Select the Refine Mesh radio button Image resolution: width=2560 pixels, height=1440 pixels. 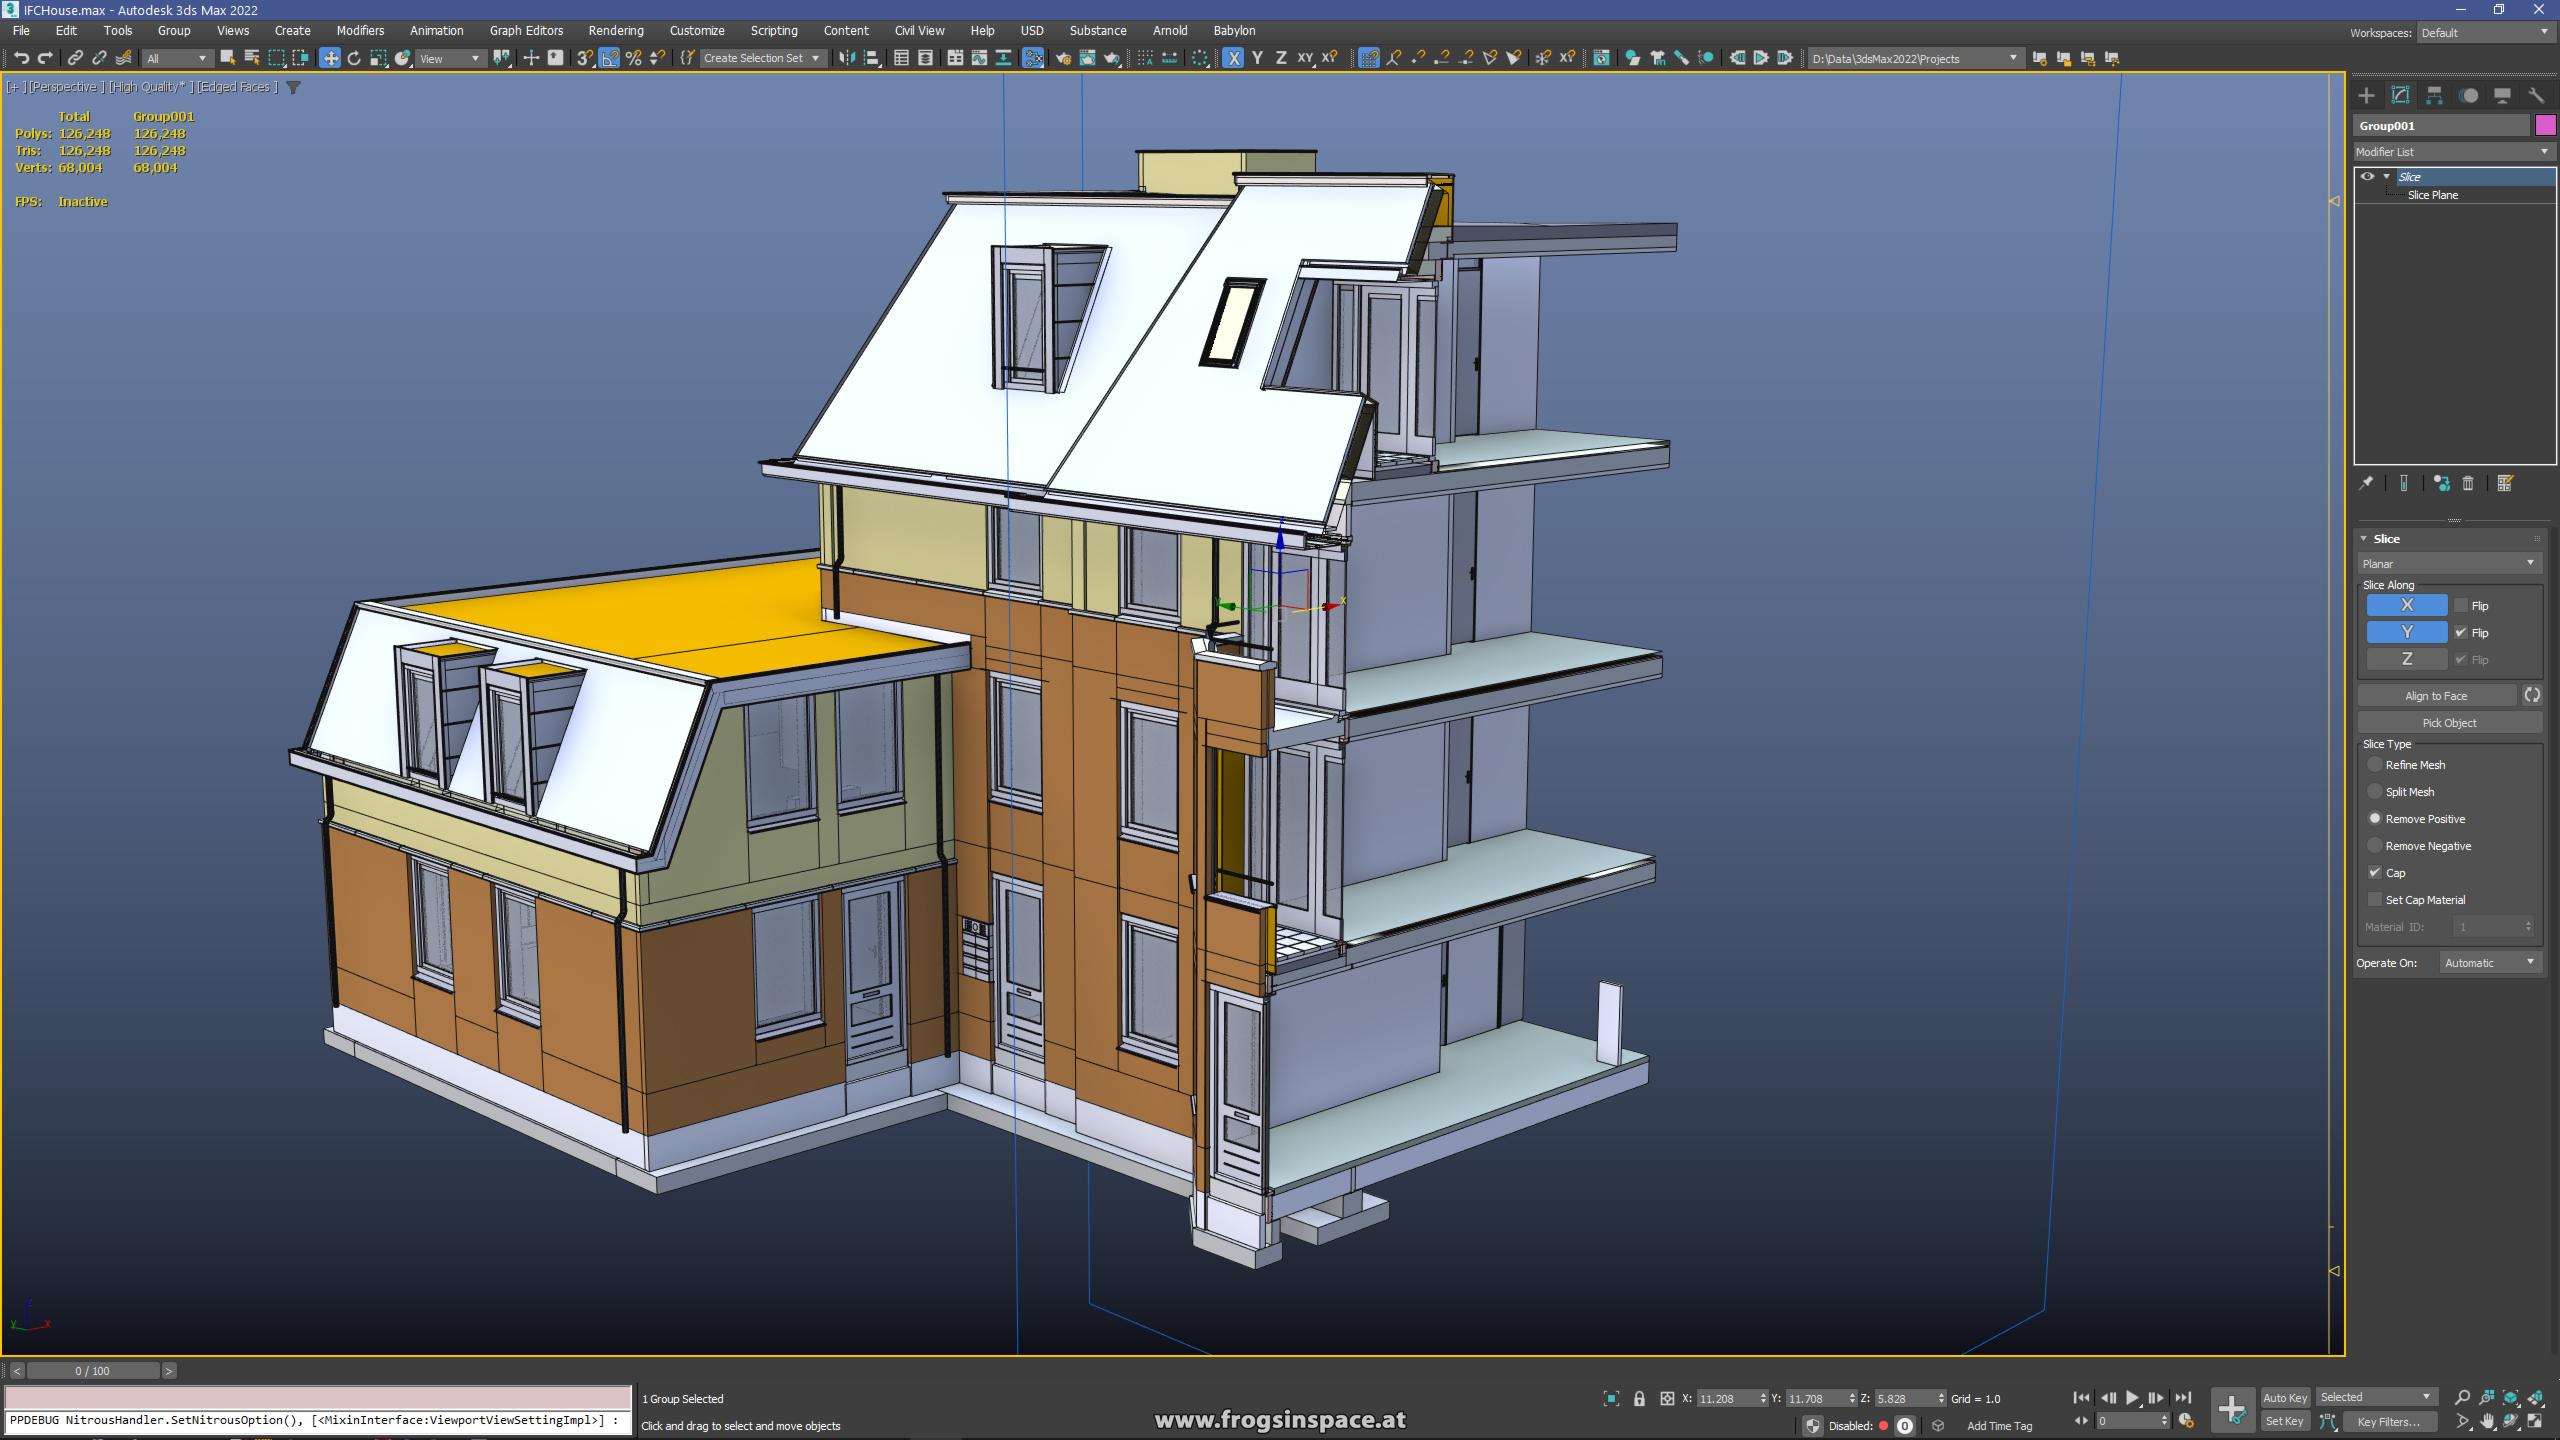tap(2376, 764)
